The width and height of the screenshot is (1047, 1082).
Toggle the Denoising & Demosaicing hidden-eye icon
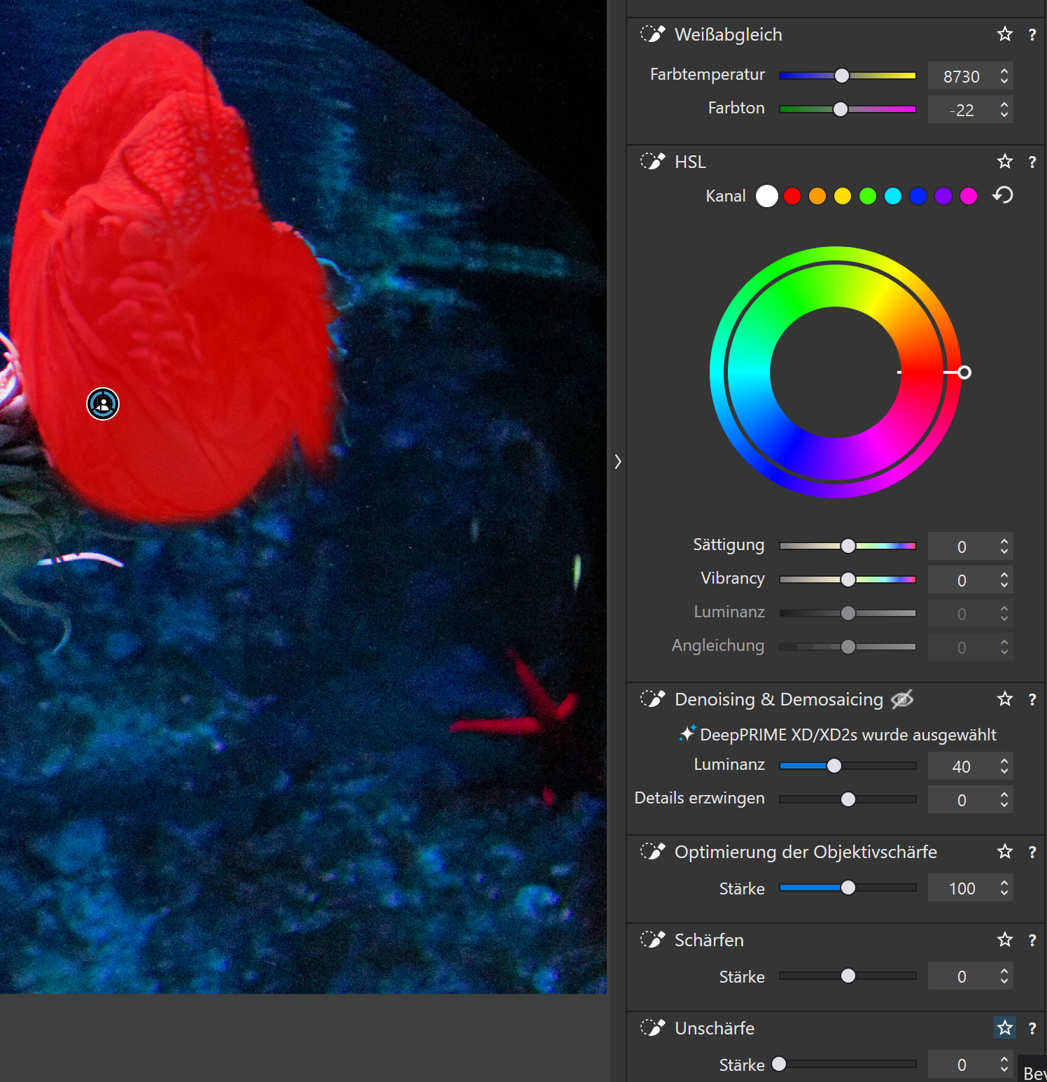click(x=902, y=700)
